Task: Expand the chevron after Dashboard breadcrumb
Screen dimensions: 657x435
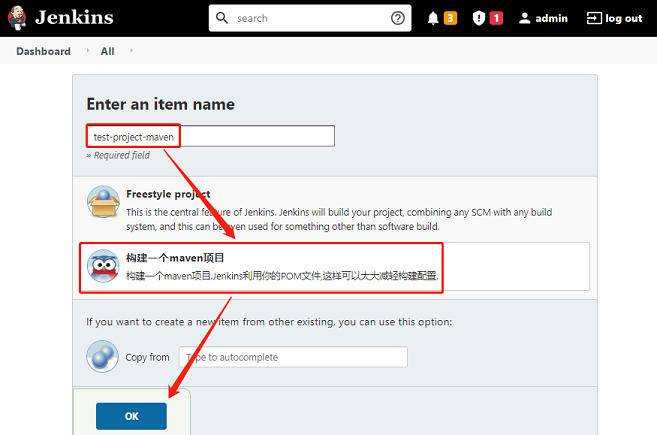Action: tap(86, 51)
